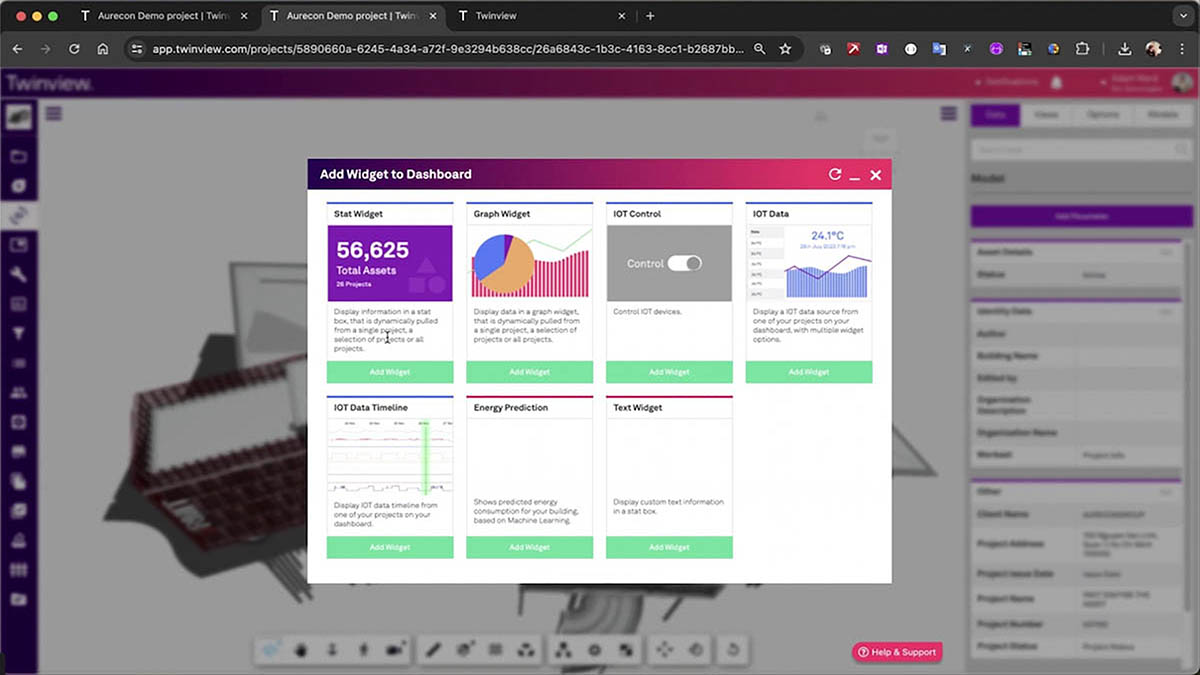Expand the right panel hamburger menu
Screen dimensions: 1200x675
click(948, 114)
